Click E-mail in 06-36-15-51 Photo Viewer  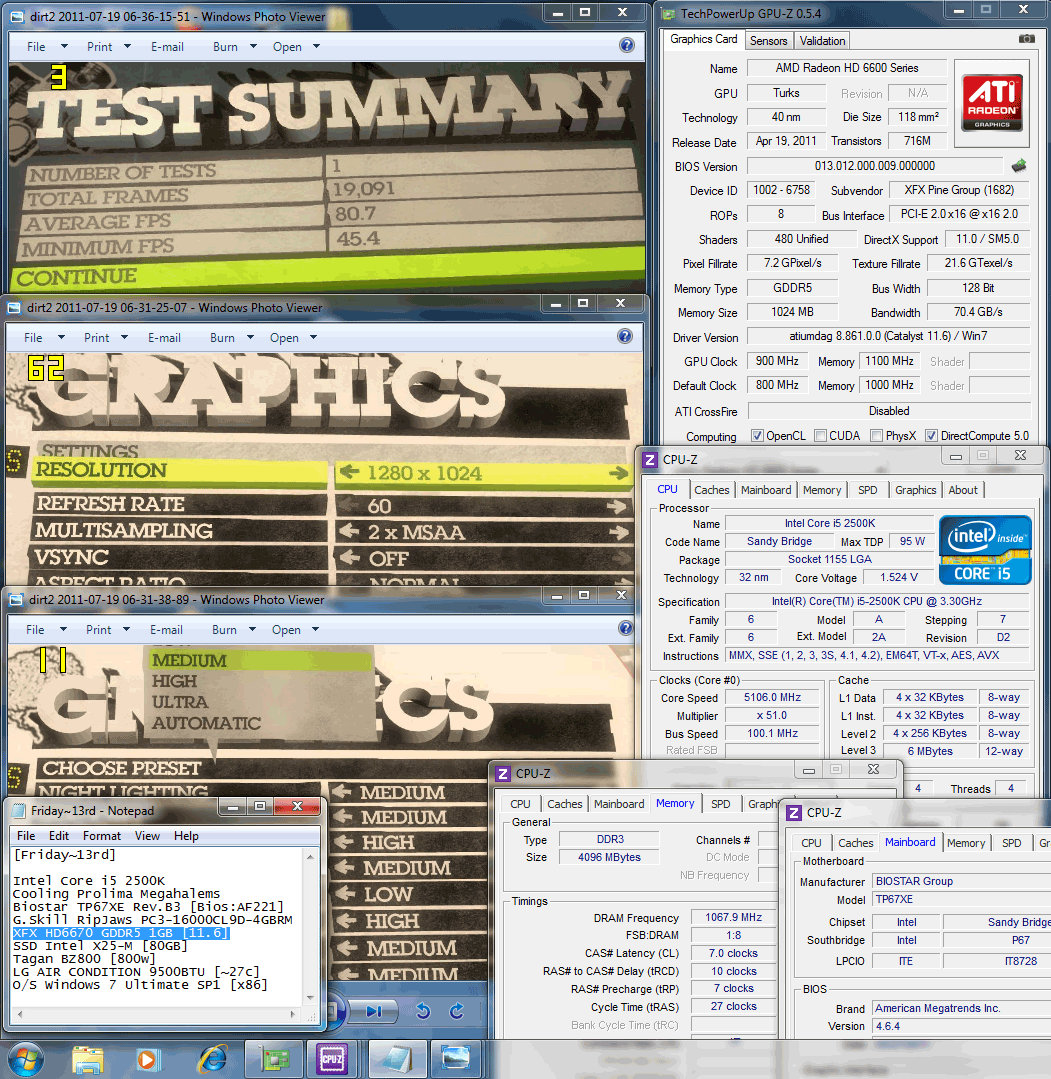(167, 47)
